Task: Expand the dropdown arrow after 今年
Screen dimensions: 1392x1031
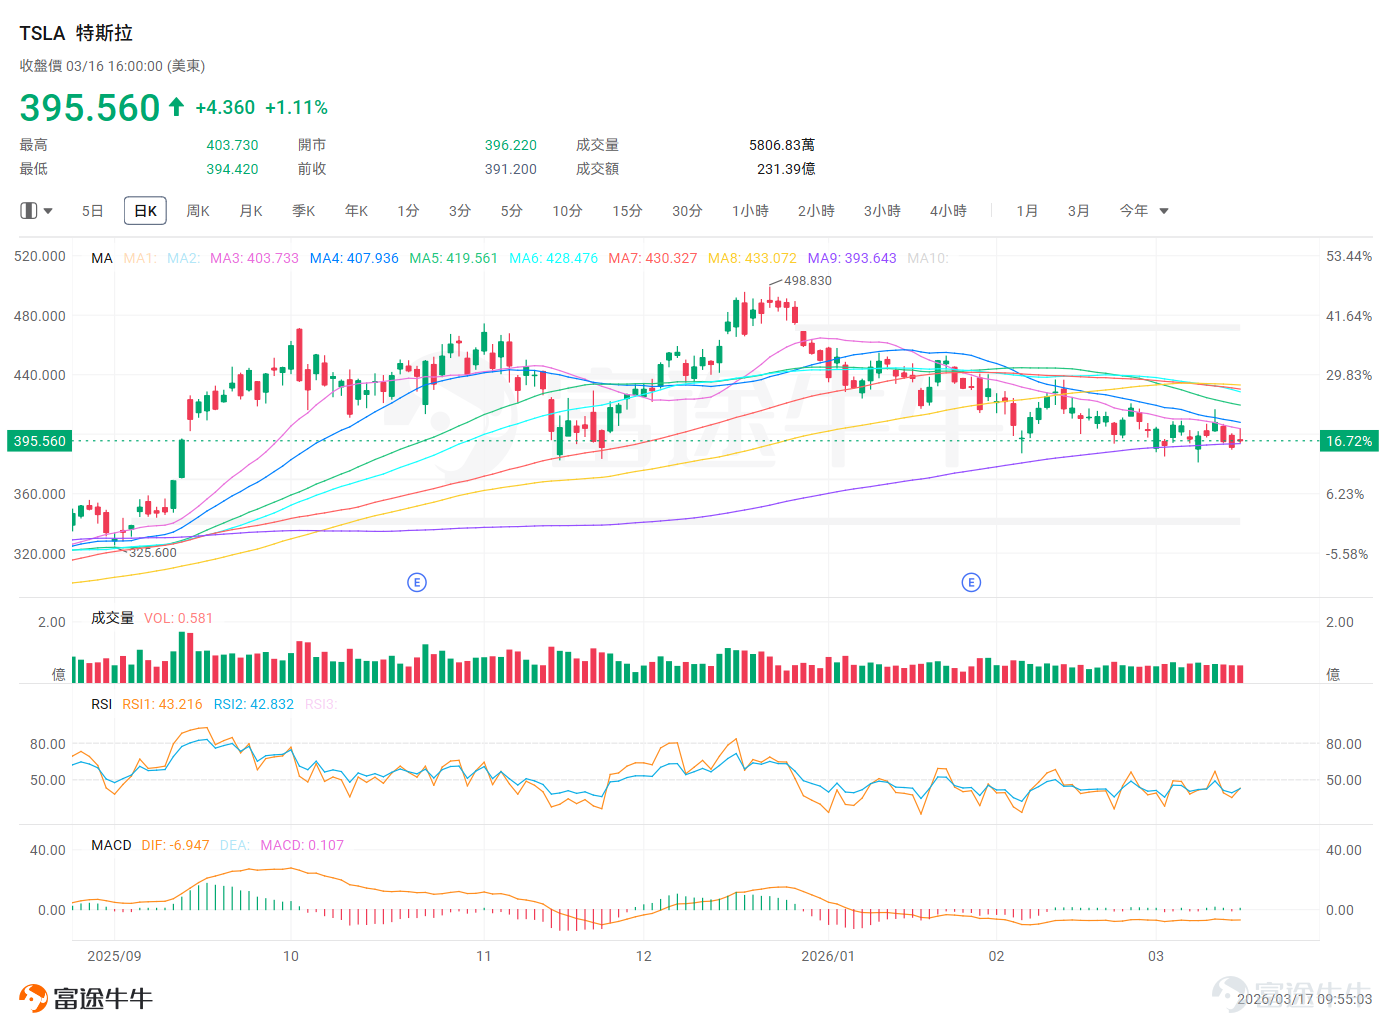Action: click(x=1164, y=211)
